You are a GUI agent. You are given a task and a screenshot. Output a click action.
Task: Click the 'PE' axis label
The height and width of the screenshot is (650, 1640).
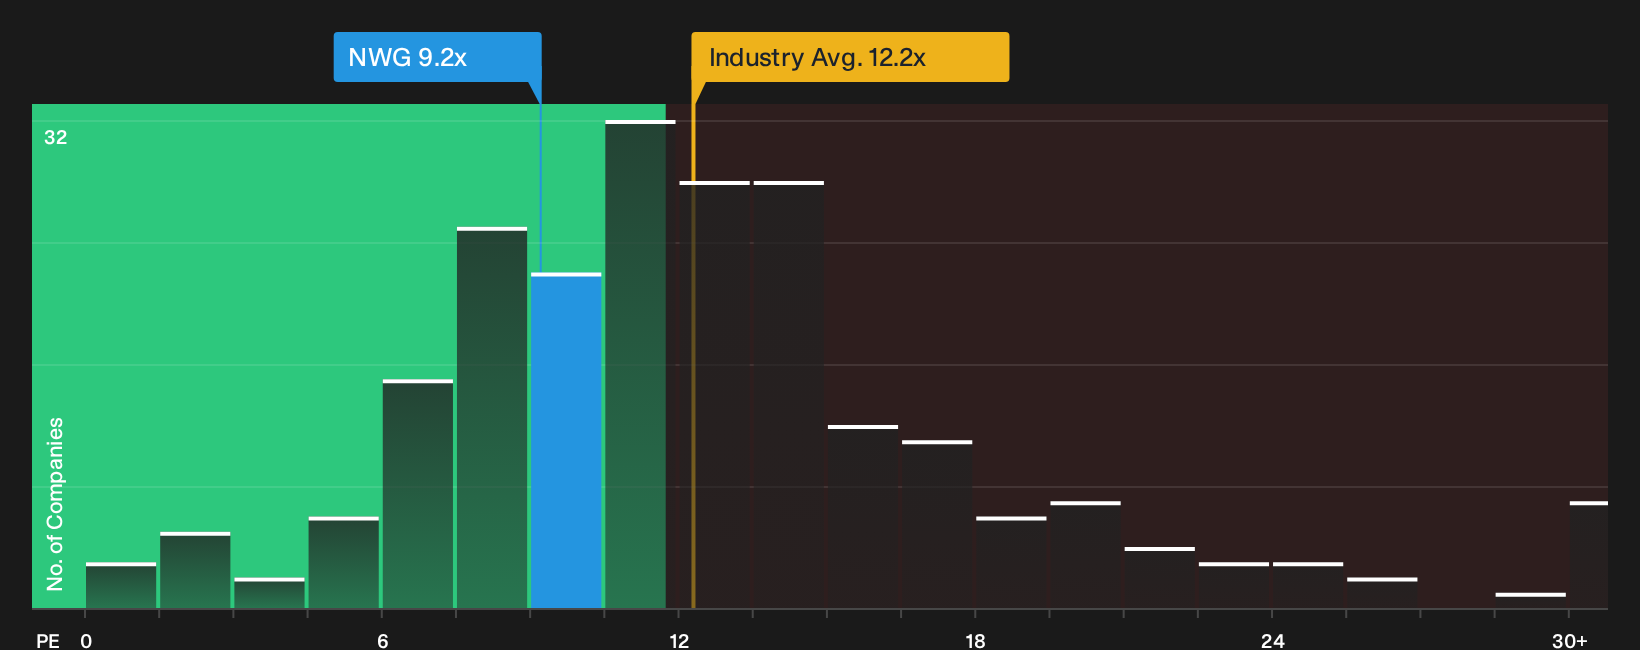pos(48,640)
